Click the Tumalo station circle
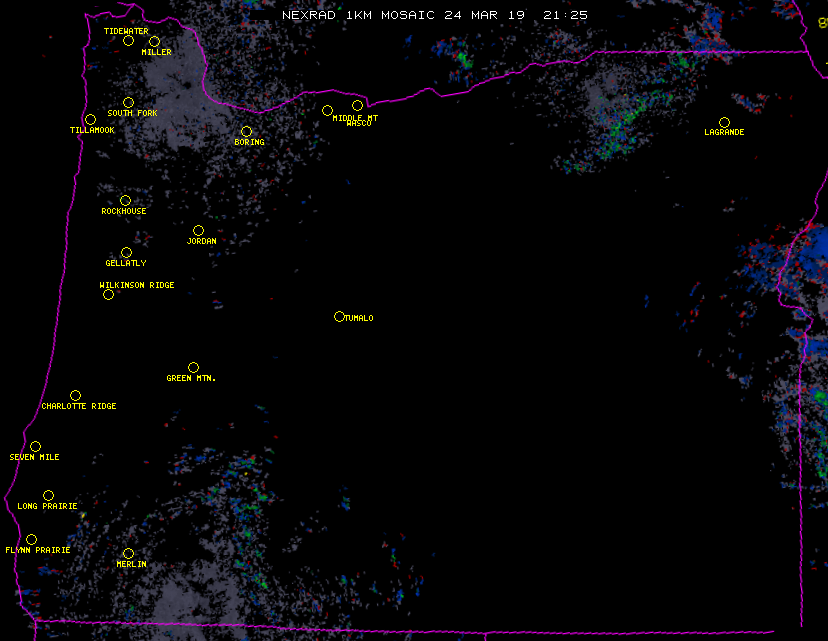Viewport: 828px width, 641px height. pyautogui.click(x=339, y=316)
